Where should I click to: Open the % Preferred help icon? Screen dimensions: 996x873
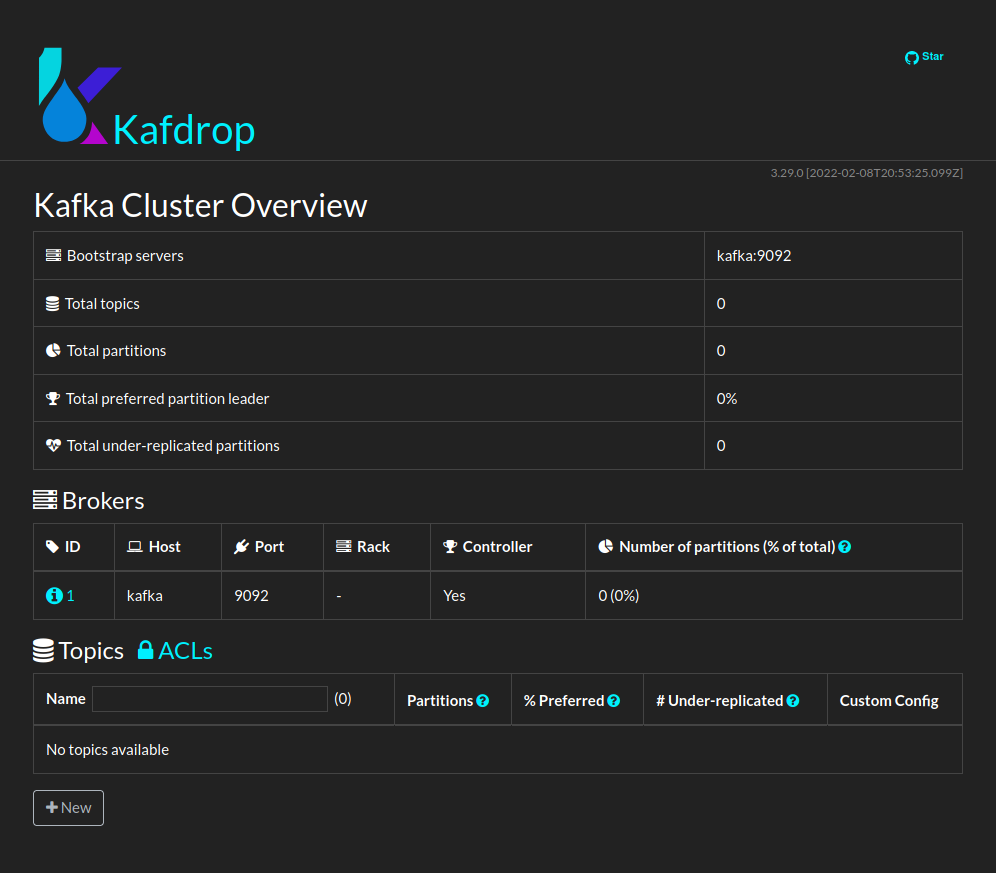coord(614,701)
